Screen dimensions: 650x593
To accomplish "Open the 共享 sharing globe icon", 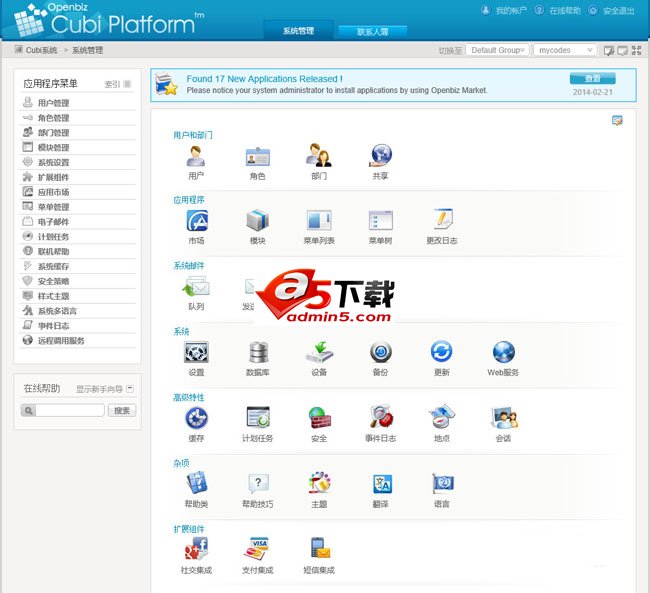I will click(380, 156).
